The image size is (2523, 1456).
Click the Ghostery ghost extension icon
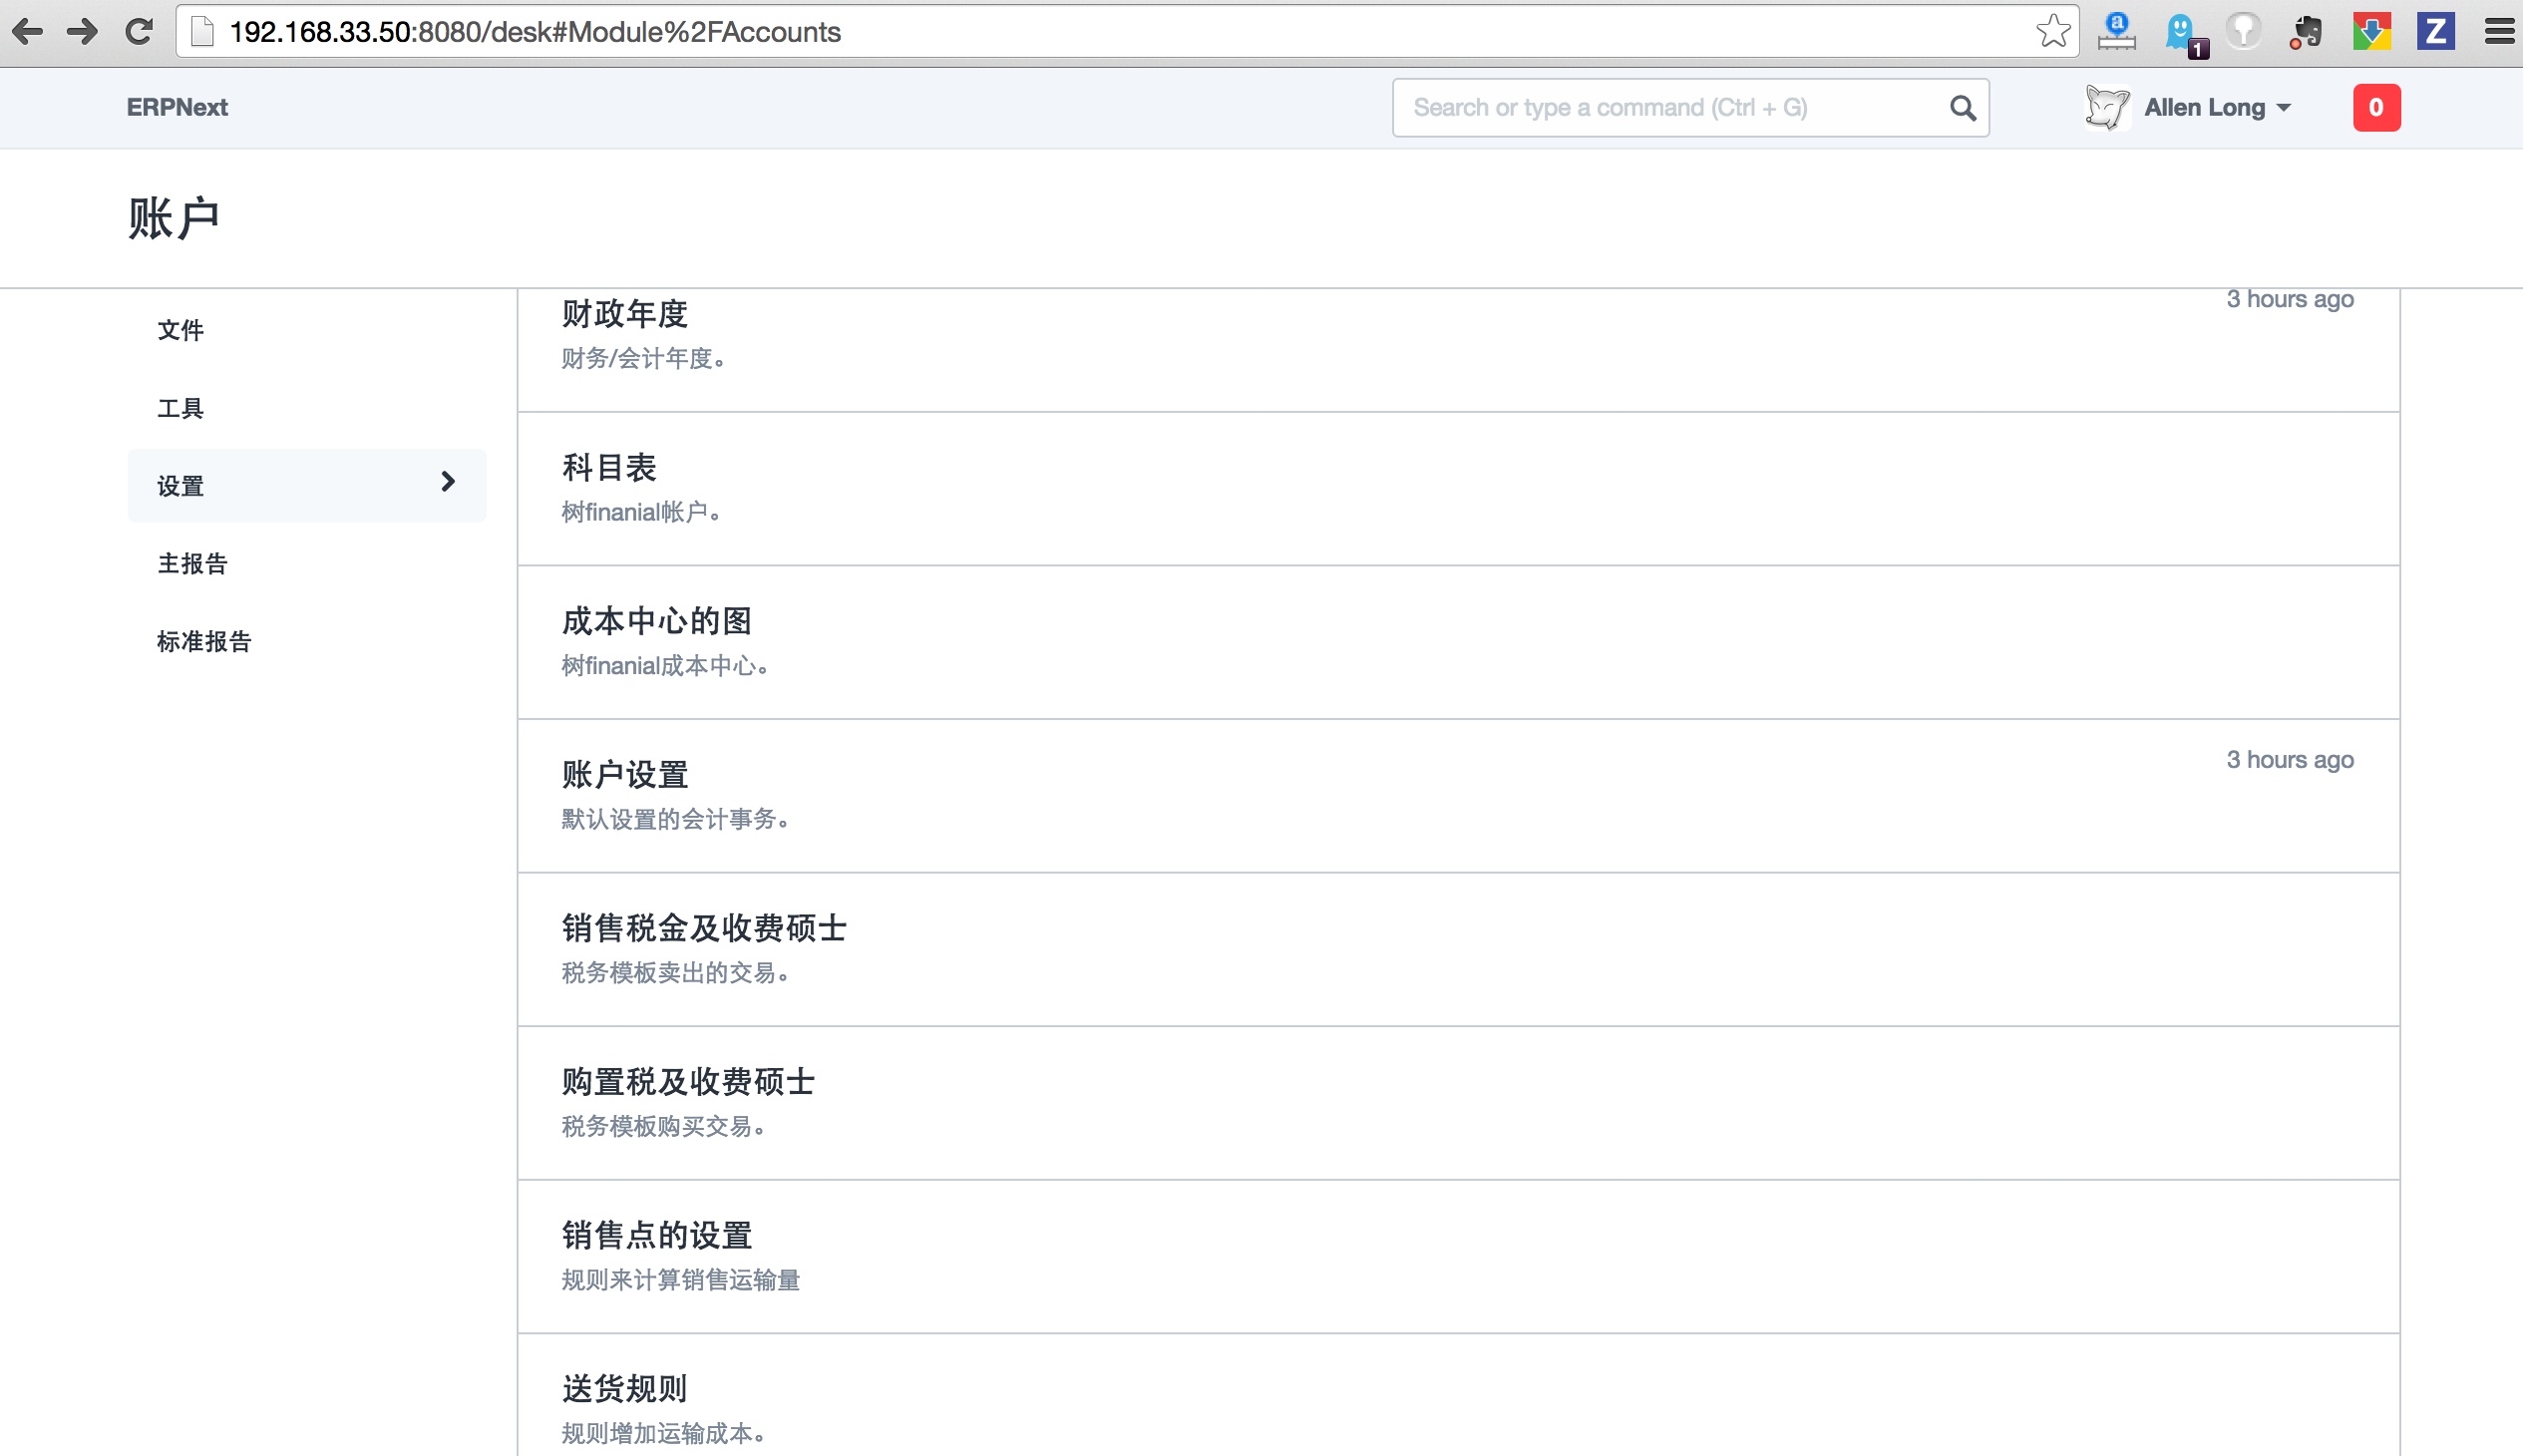click(x=2182, y=32)
